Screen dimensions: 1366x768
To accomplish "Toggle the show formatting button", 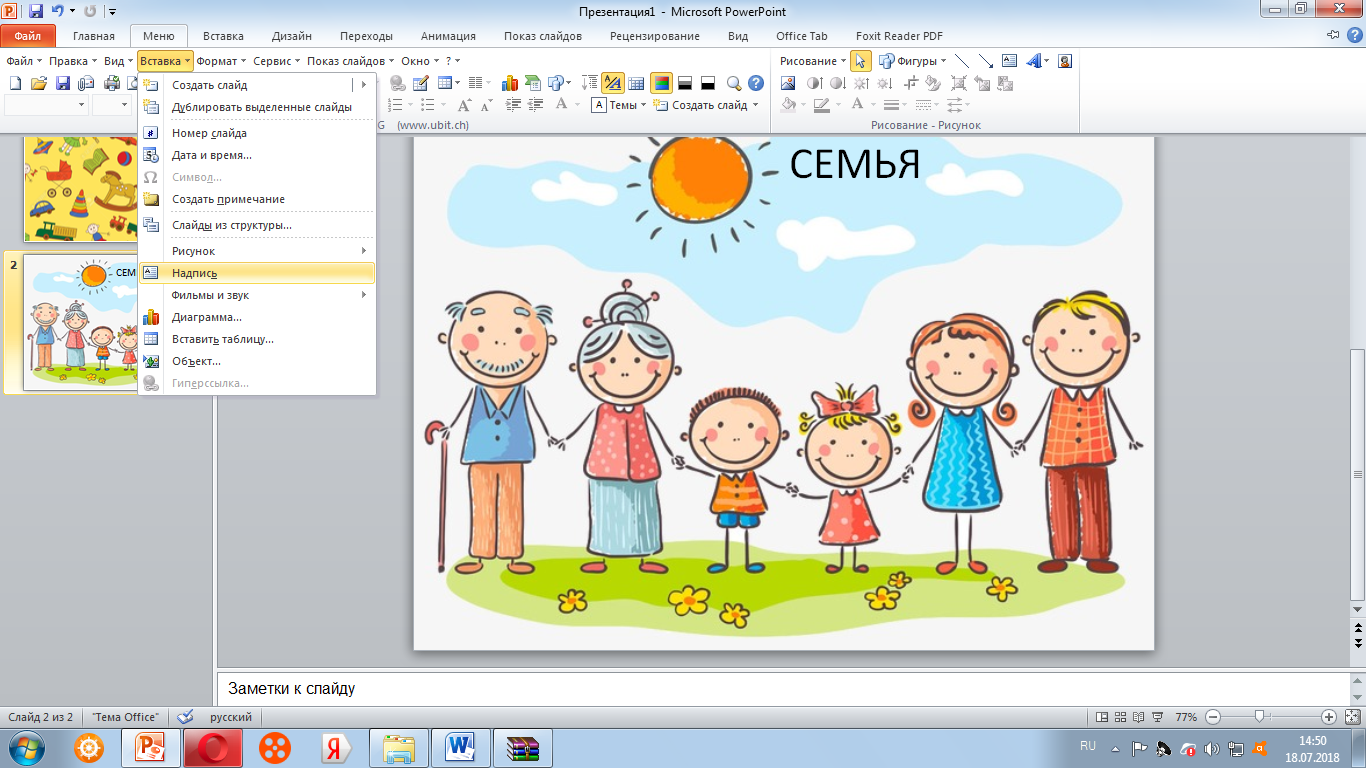I will [613, 83].
